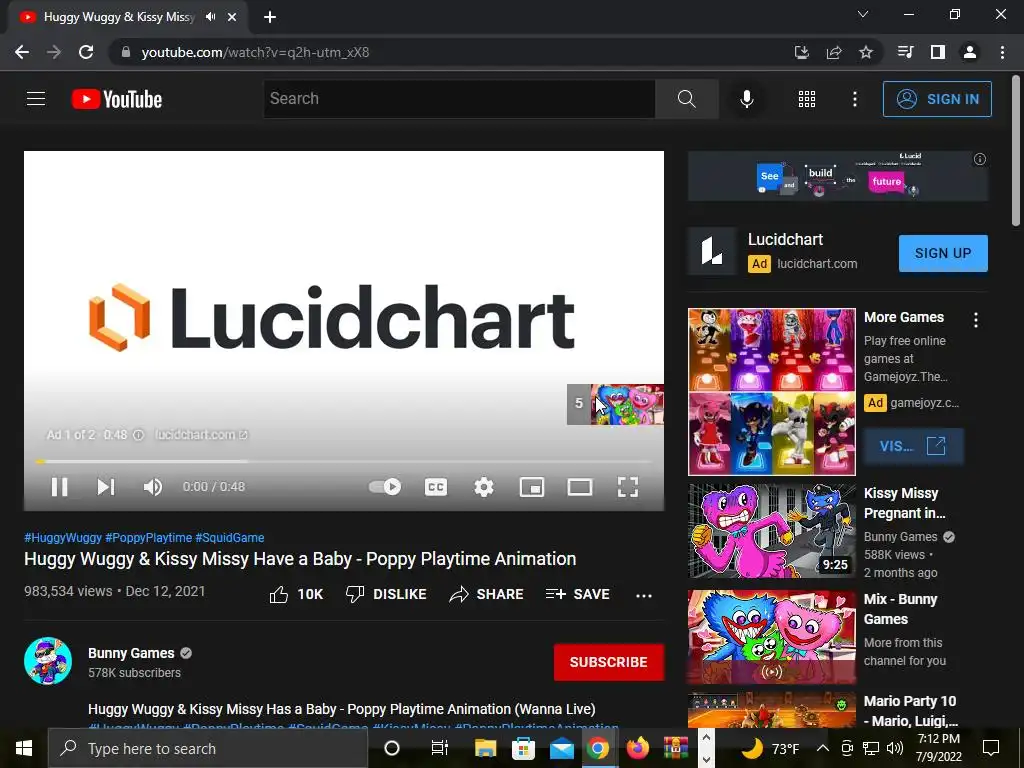Switch to theater mode
The height and width of the screenshot is (768, 1024).
[x=580, y=487]
